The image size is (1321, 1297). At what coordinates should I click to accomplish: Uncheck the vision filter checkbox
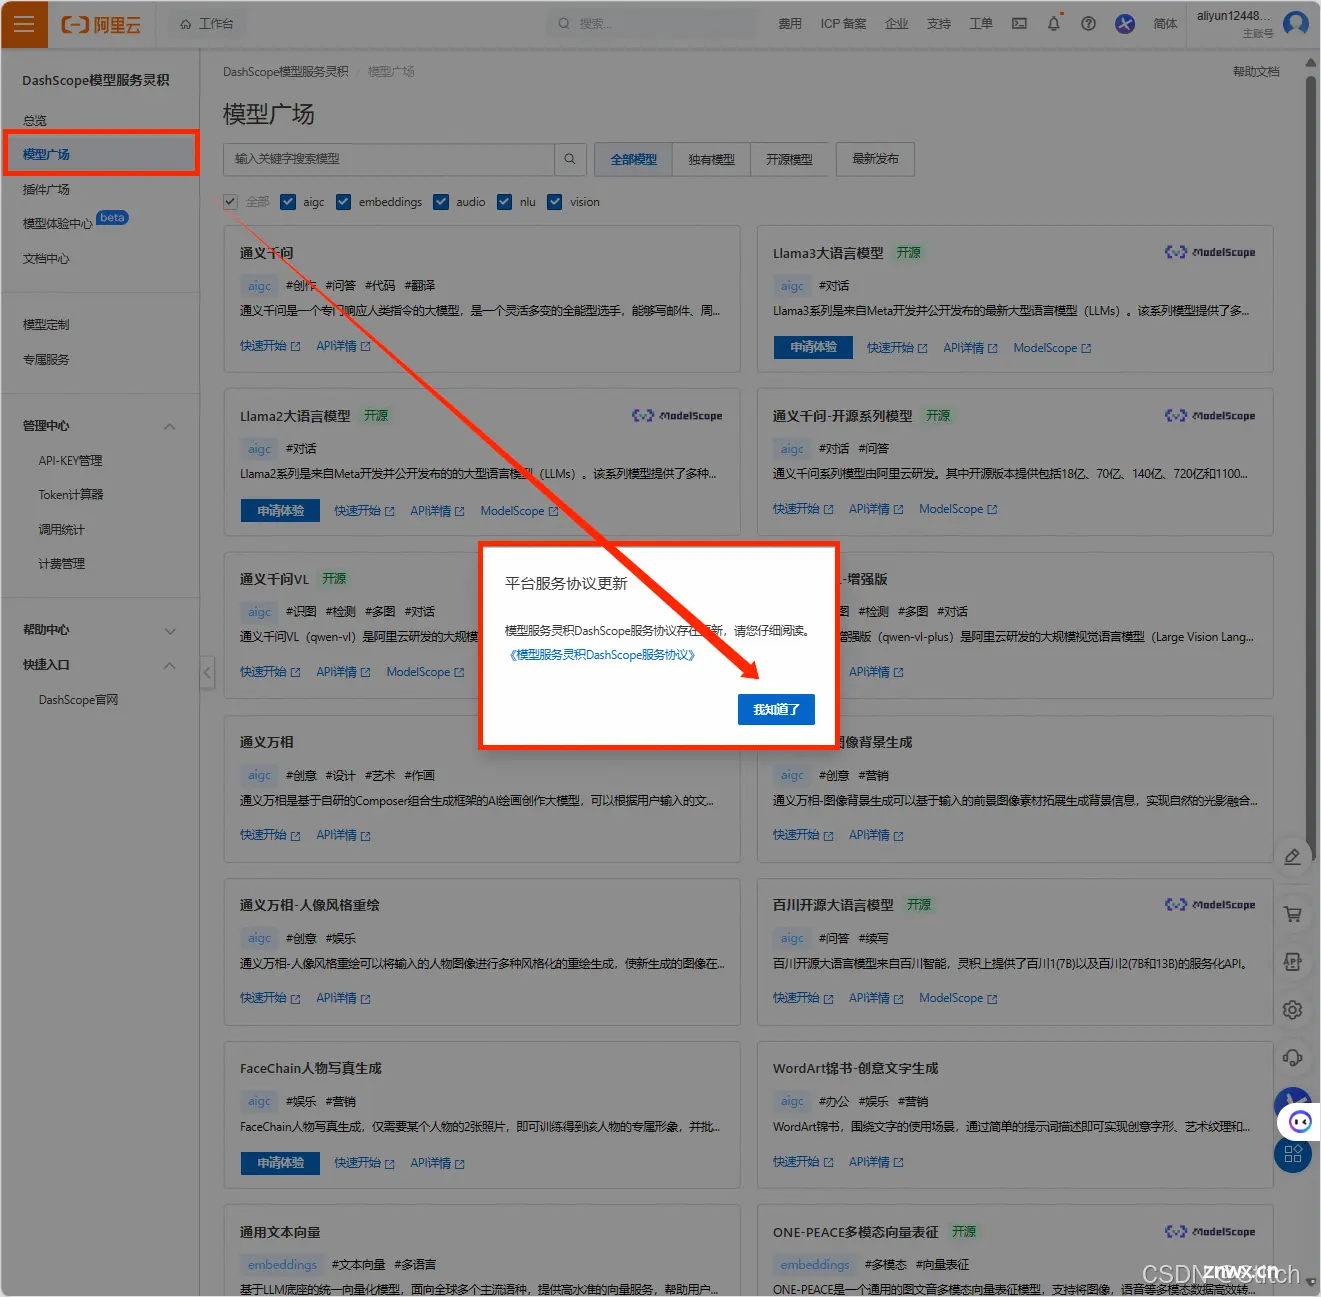point(555,202)
